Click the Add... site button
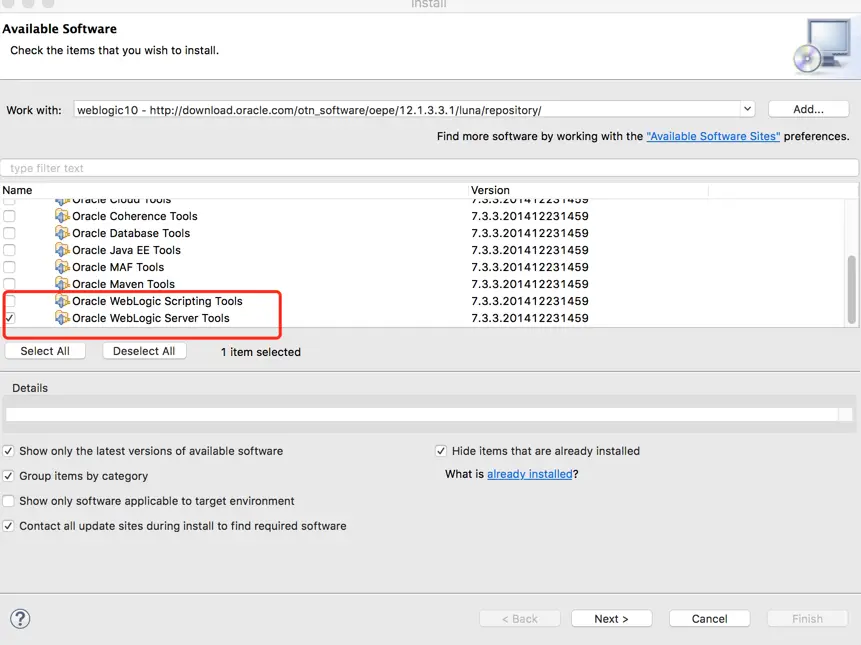The width and height of the screenshot is (861, 645). tap(808, 109)
